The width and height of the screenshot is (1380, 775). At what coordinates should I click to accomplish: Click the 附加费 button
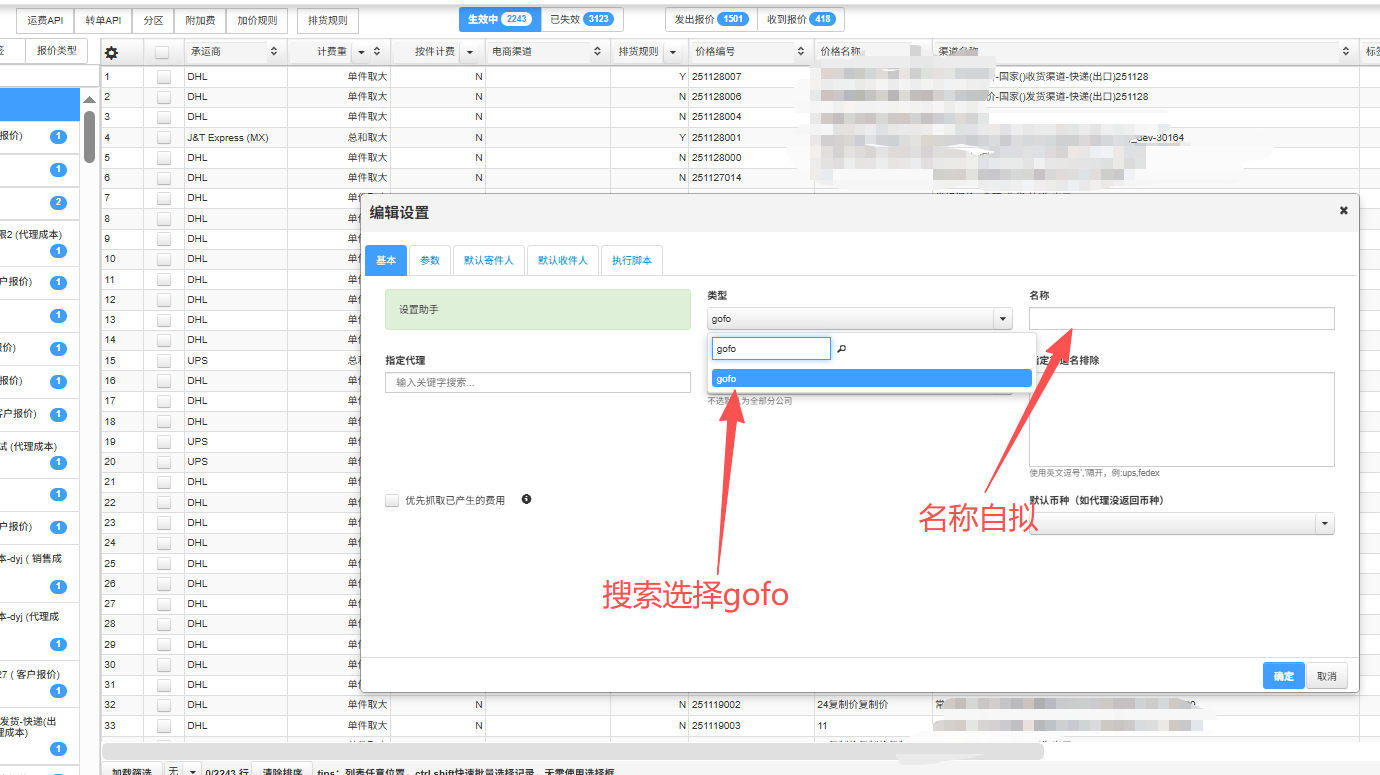(x=200, y=20)
